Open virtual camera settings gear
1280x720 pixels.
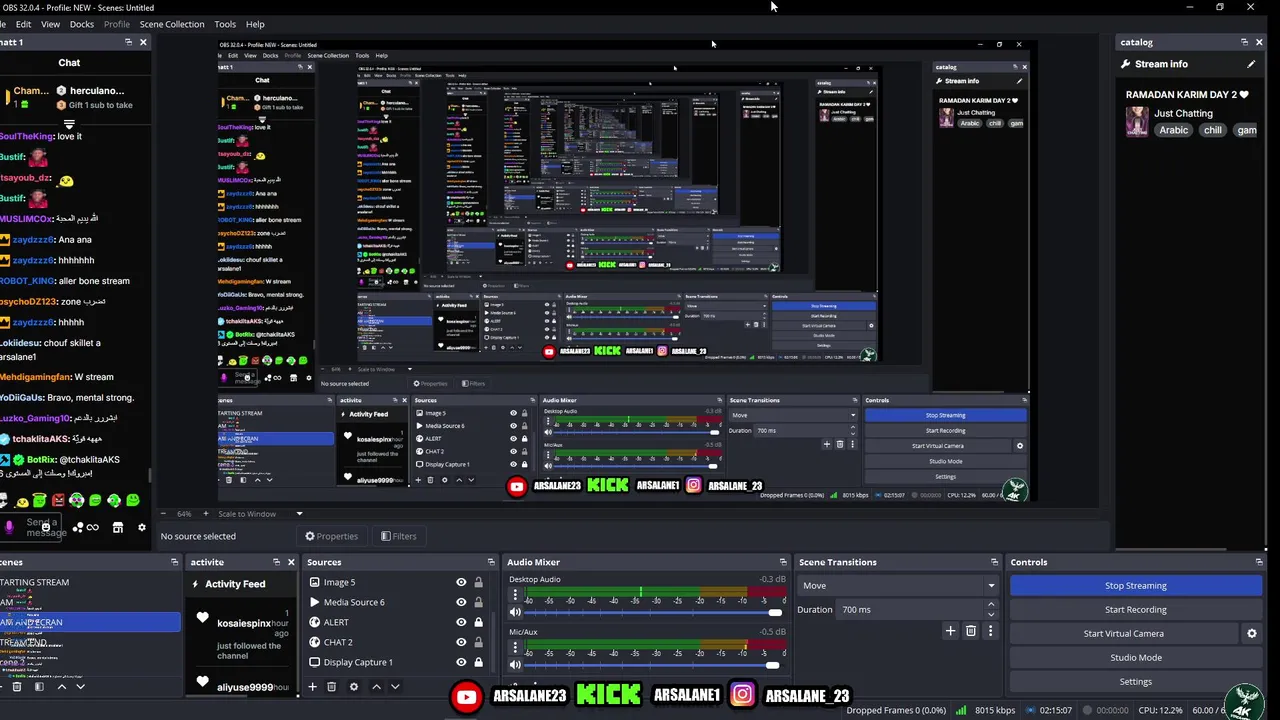pos(1251,633)
